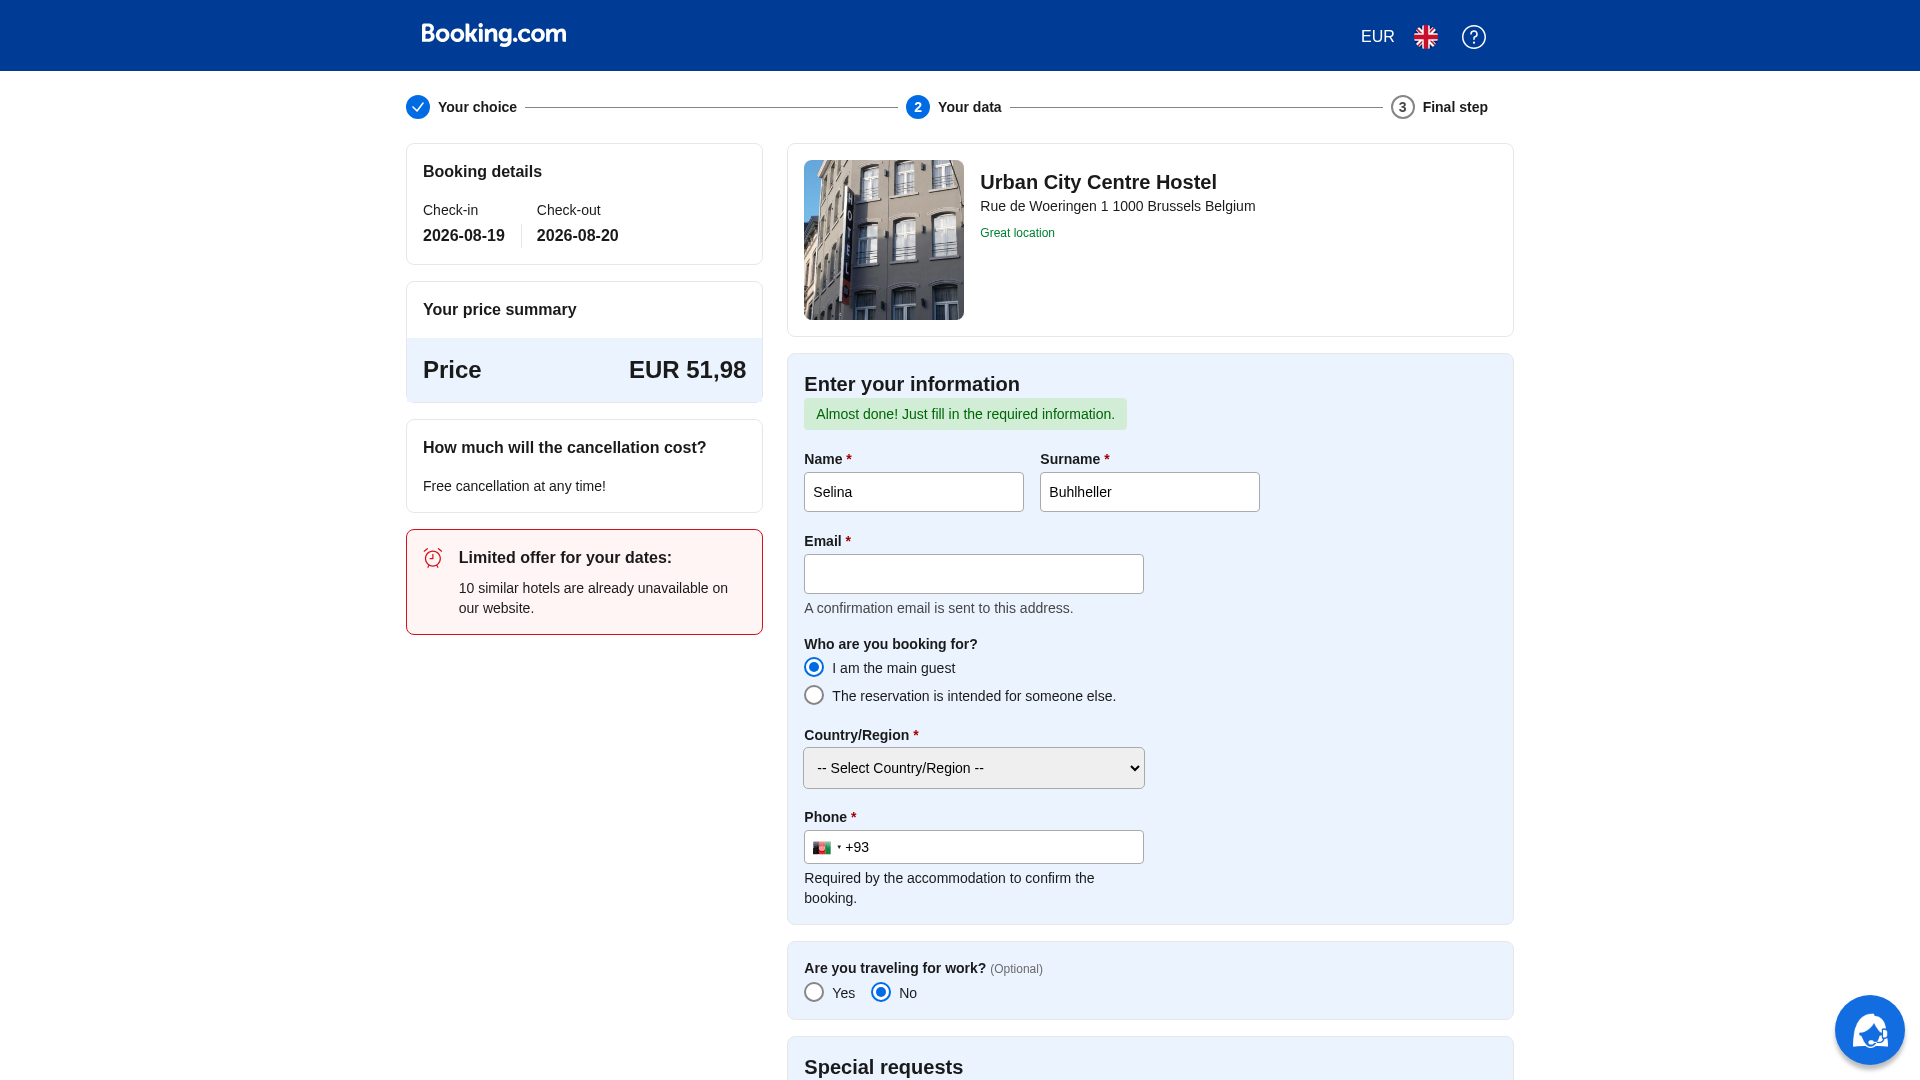This screenshot has width=1920, height=1080.
Task: Expand the Country/Region dropdown
Action: 974,768
